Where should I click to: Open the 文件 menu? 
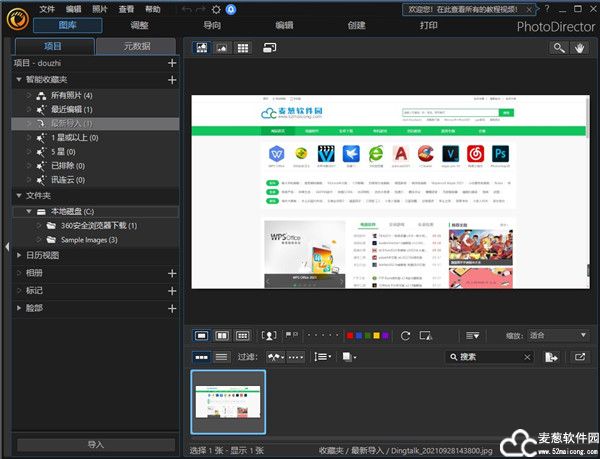click(x=47, y=8)
